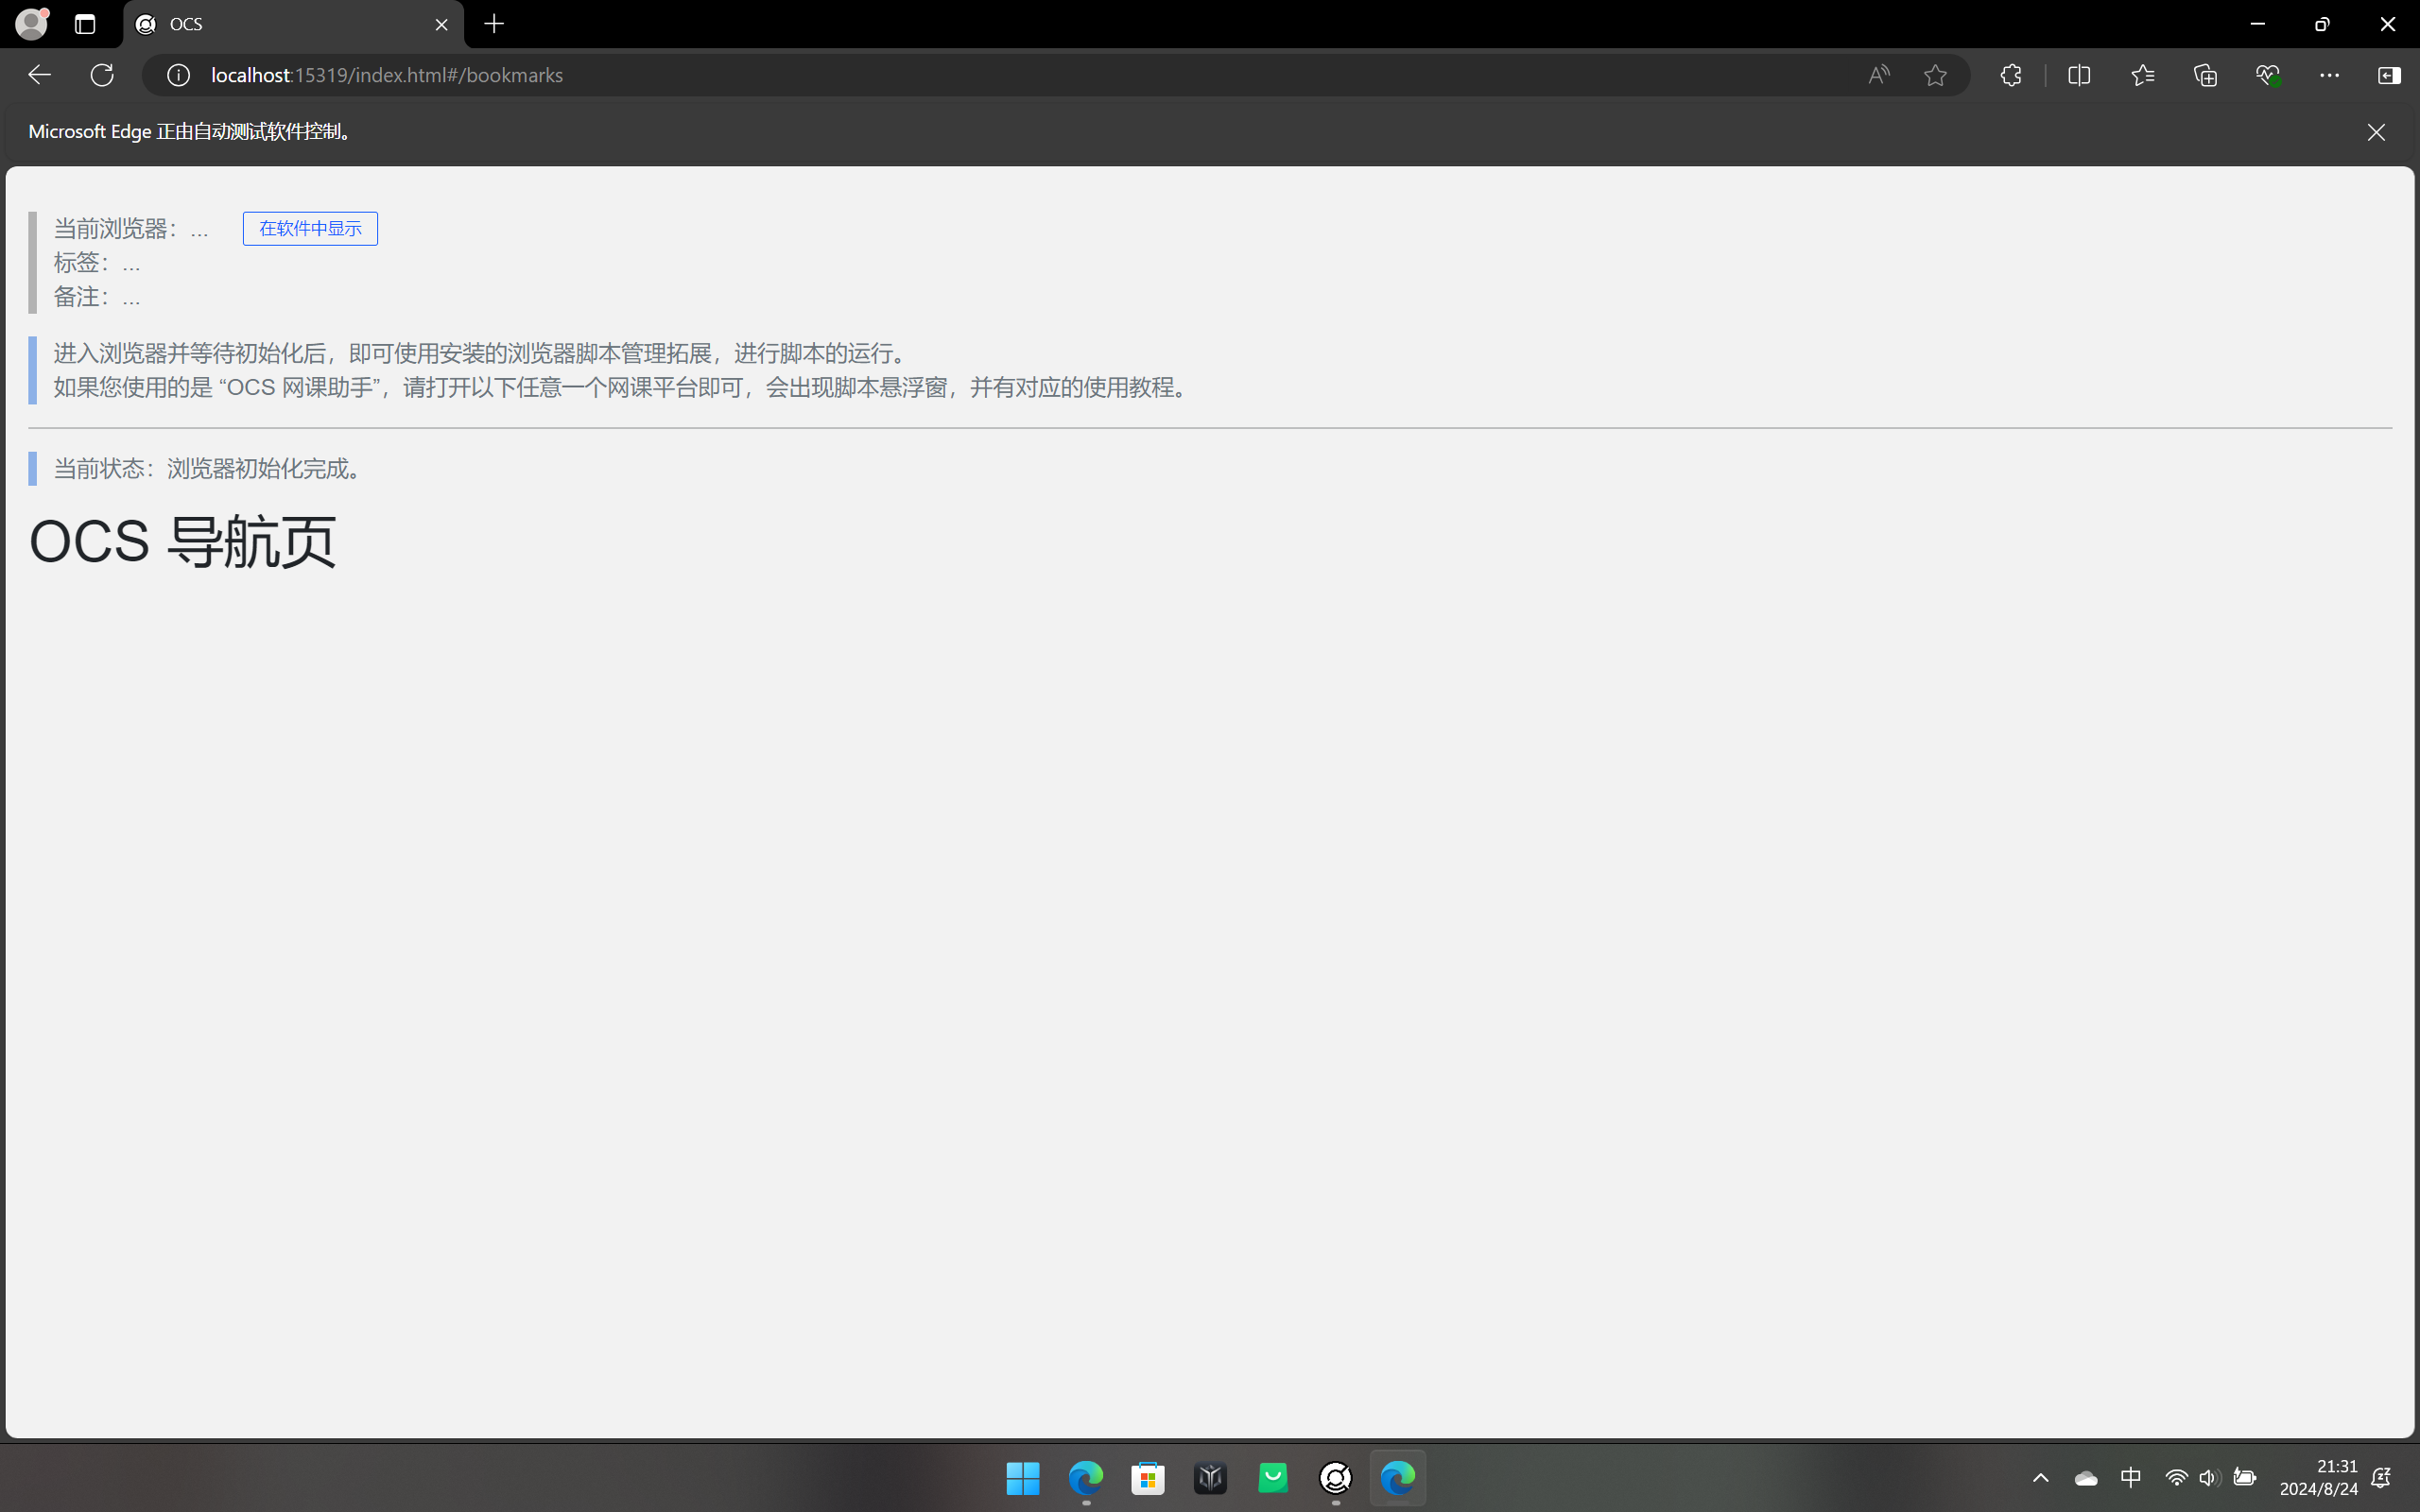Click the browser back arrow

pyautogui.click(x=39, y=75)
